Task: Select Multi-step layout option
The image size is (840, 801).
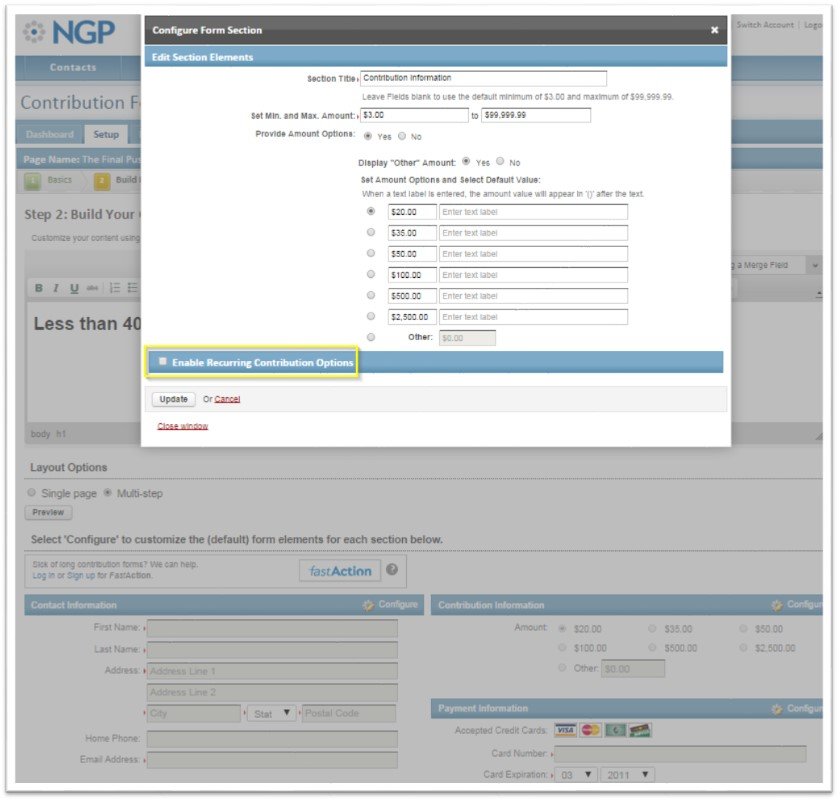Action: point(108,492)
